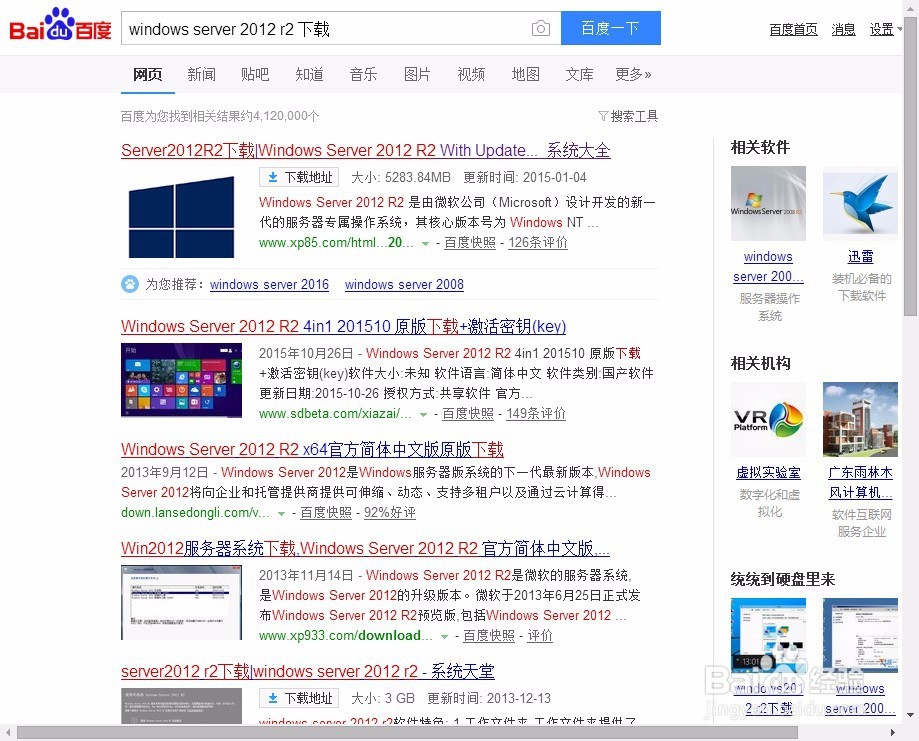Switch to the 地图 tab
This screenshot has height=741, width=919.
tap(525, 74)
